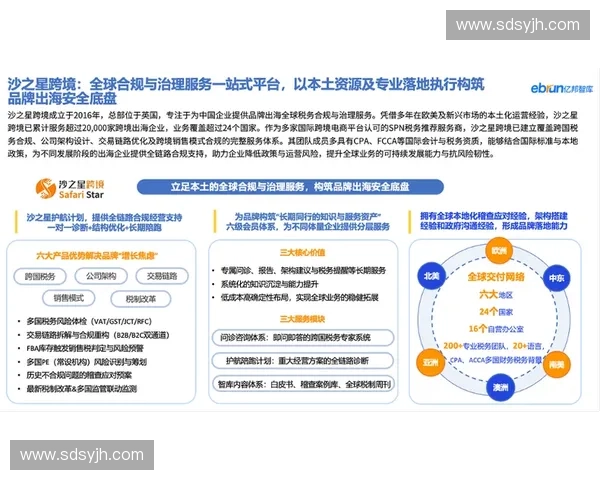Click column header 为品牌构筑“长期同行的知识与服务资产”
The width and height of the screenshot is (600, 480).
click(308, 222)
